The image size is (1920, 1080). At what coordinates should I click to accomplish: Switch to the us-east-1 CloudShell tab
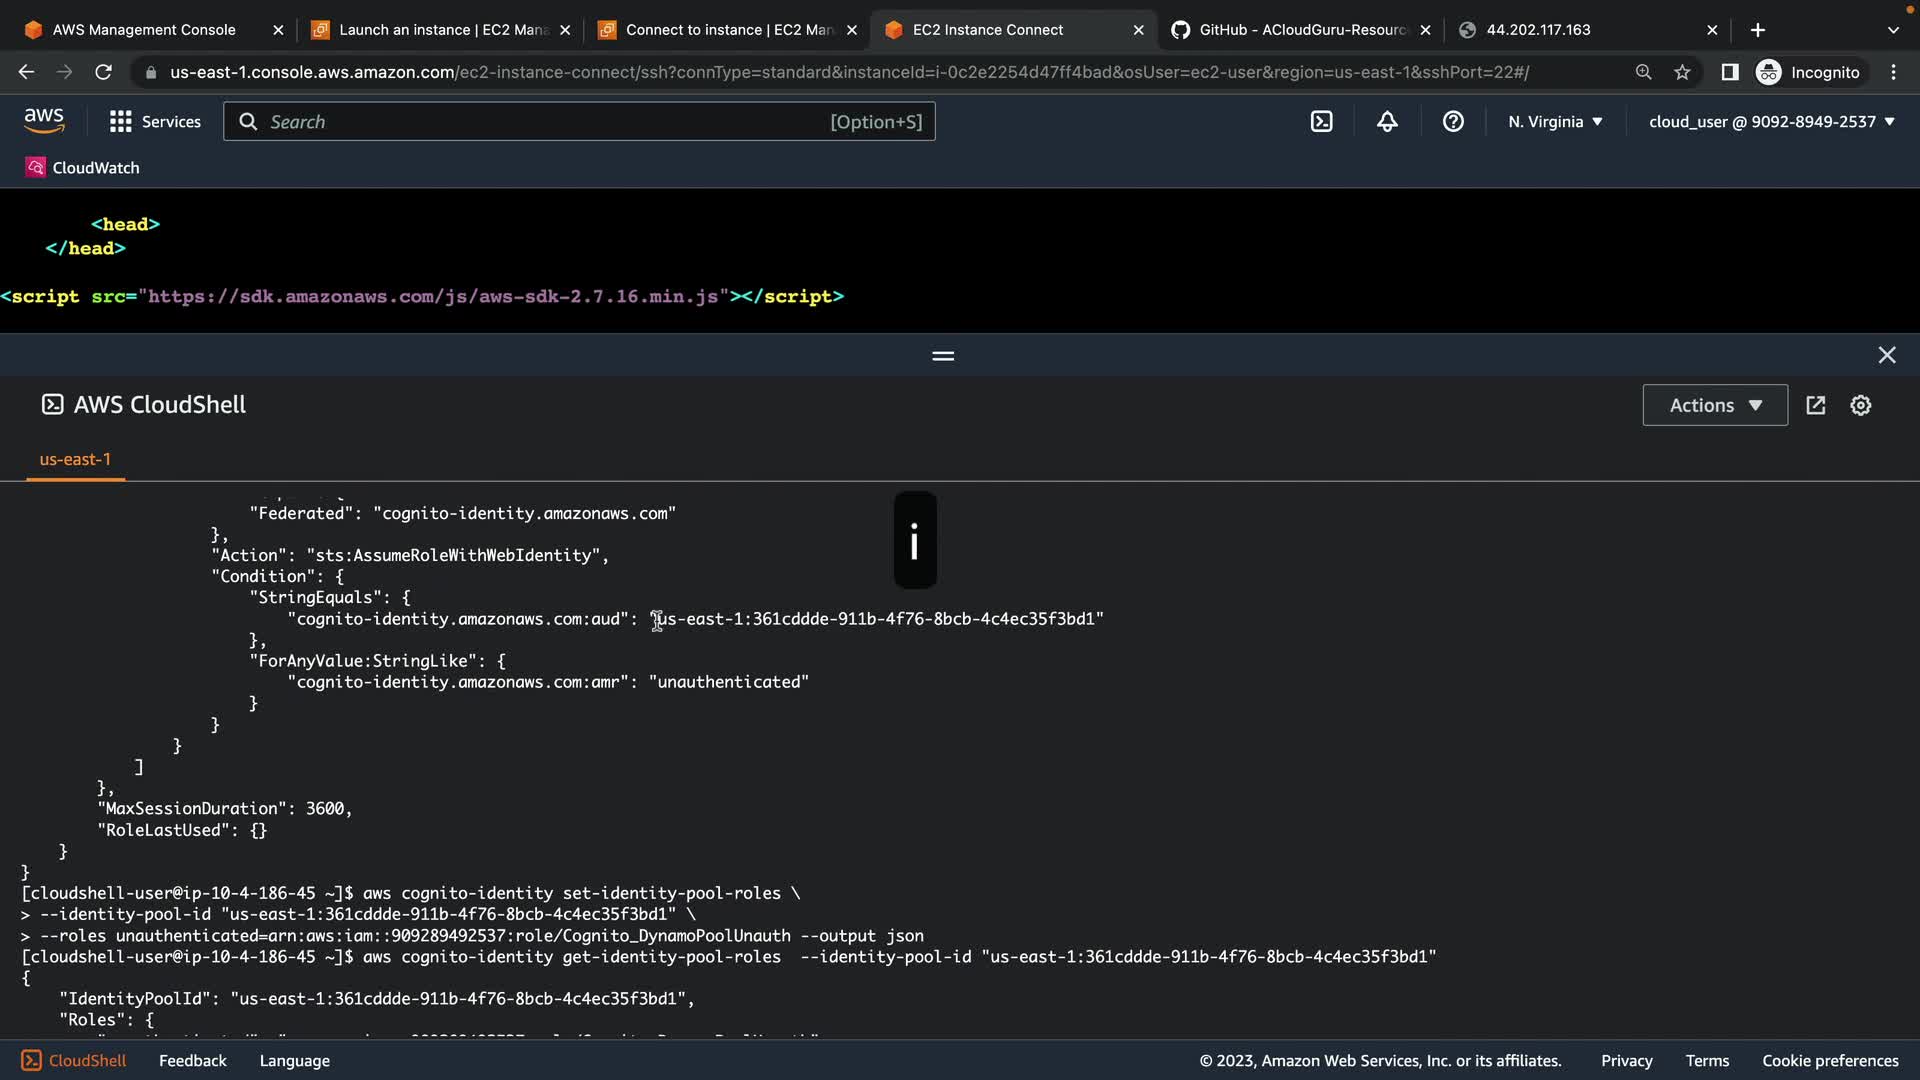[x=75, y=459]
